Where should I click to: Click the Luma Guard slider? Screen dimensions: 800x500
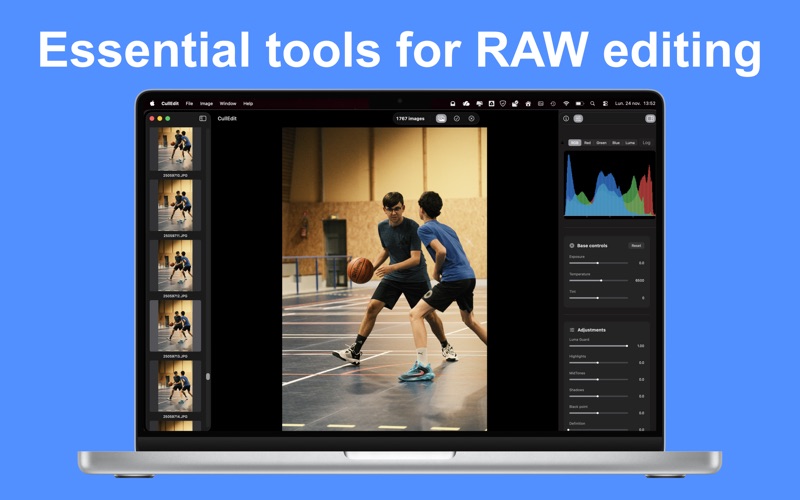coord(598,346)
